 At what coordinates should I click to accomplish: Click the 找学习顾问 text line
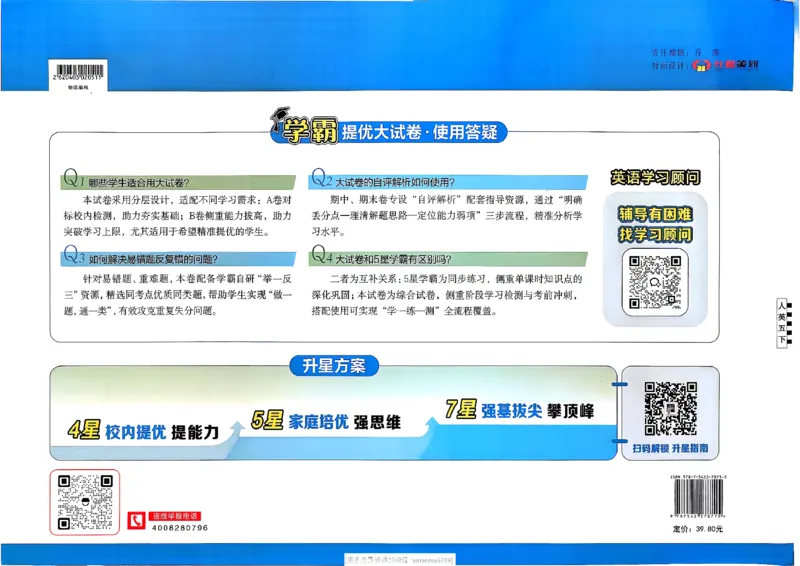pos(655,235)
